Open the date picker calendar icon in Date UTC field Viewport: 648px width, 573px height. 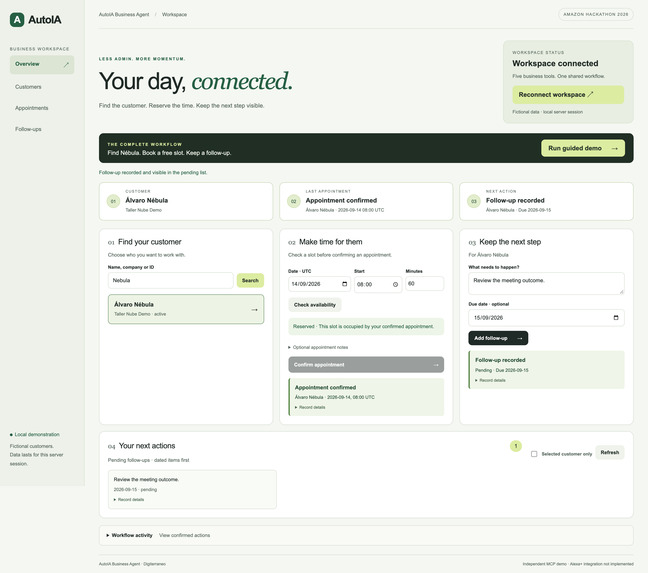(x=345, y=284)
